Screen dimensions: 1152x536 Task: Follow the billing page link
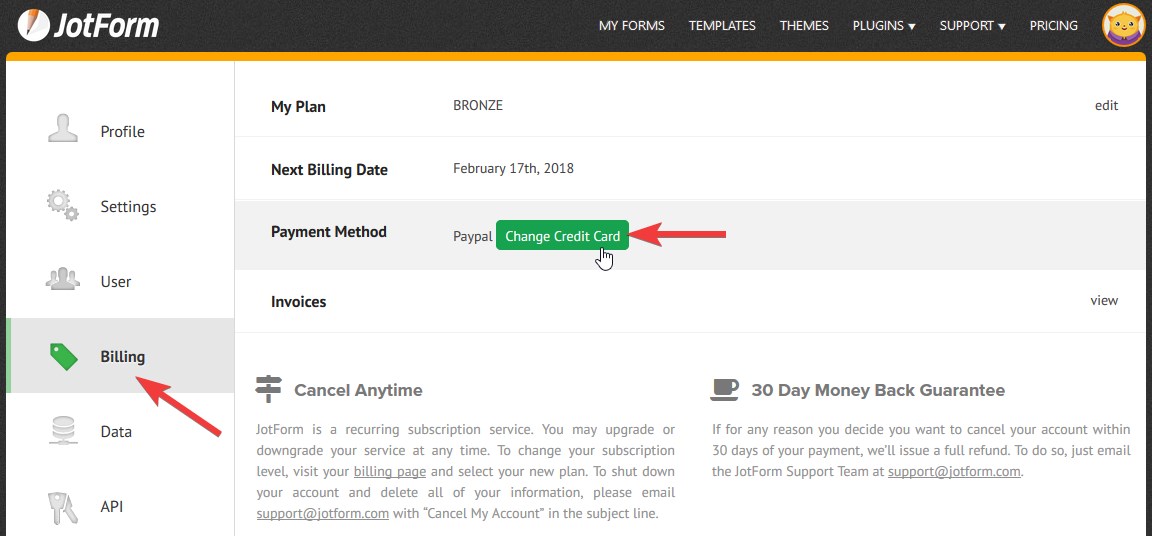tap(390, 471)
